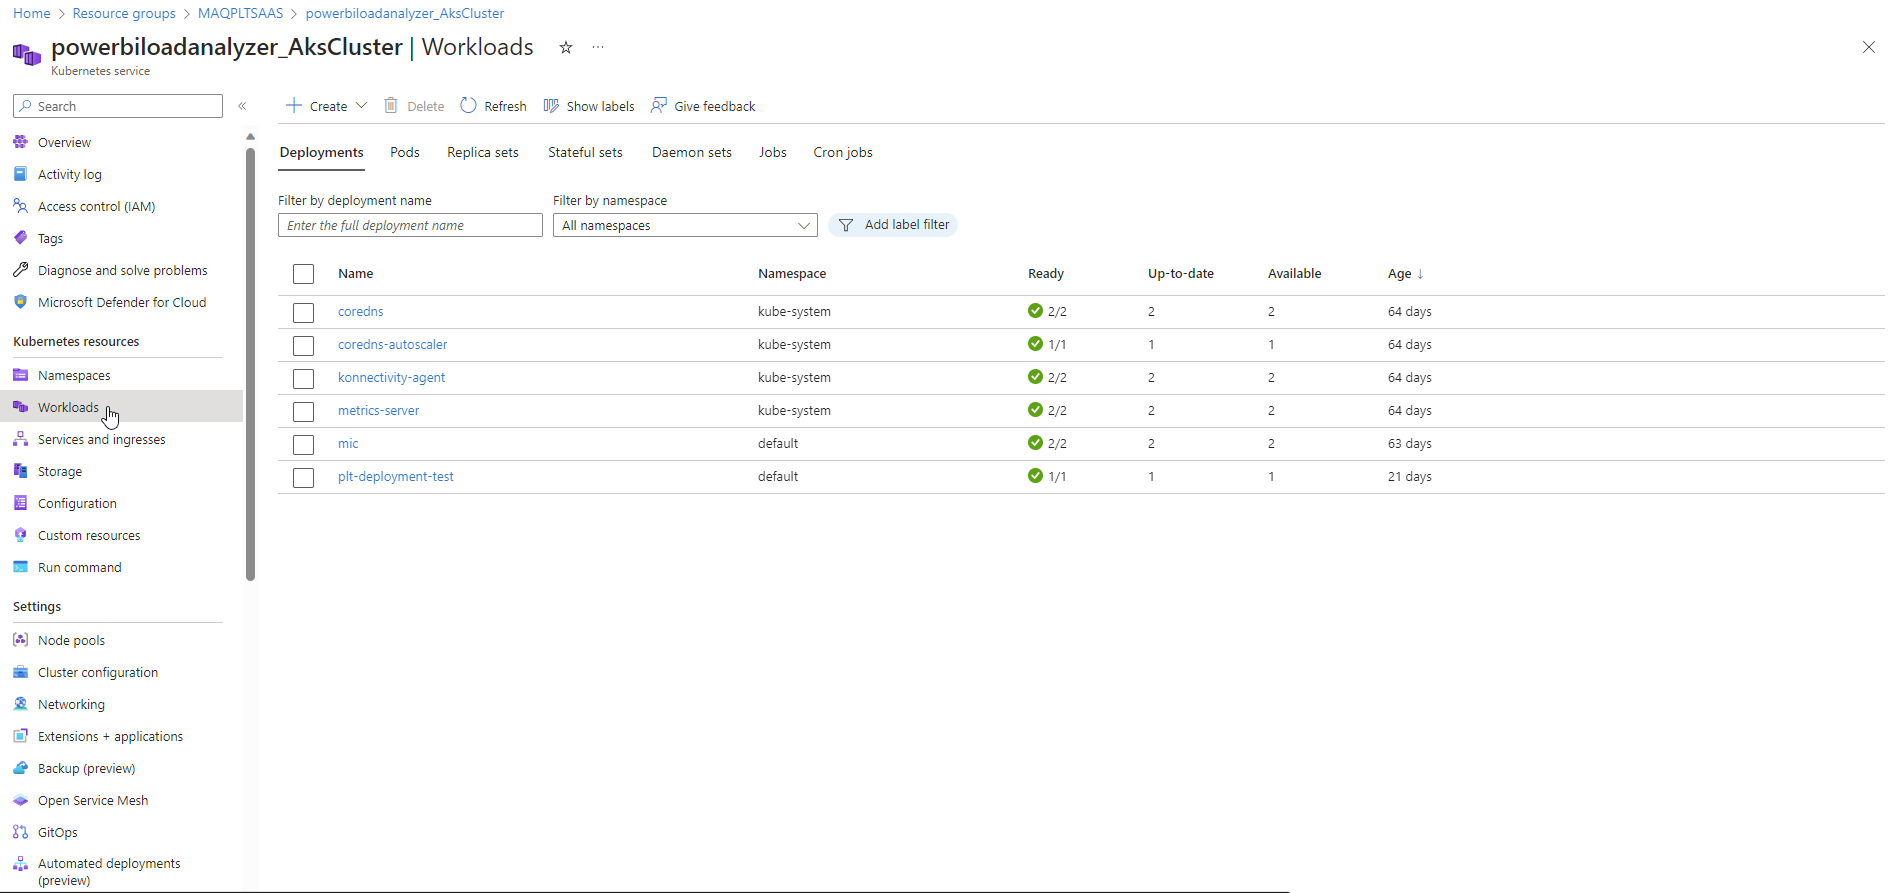Open the more options ellipsis
The height and width of the screenshot is (893, 1900).
coord(598,48)
